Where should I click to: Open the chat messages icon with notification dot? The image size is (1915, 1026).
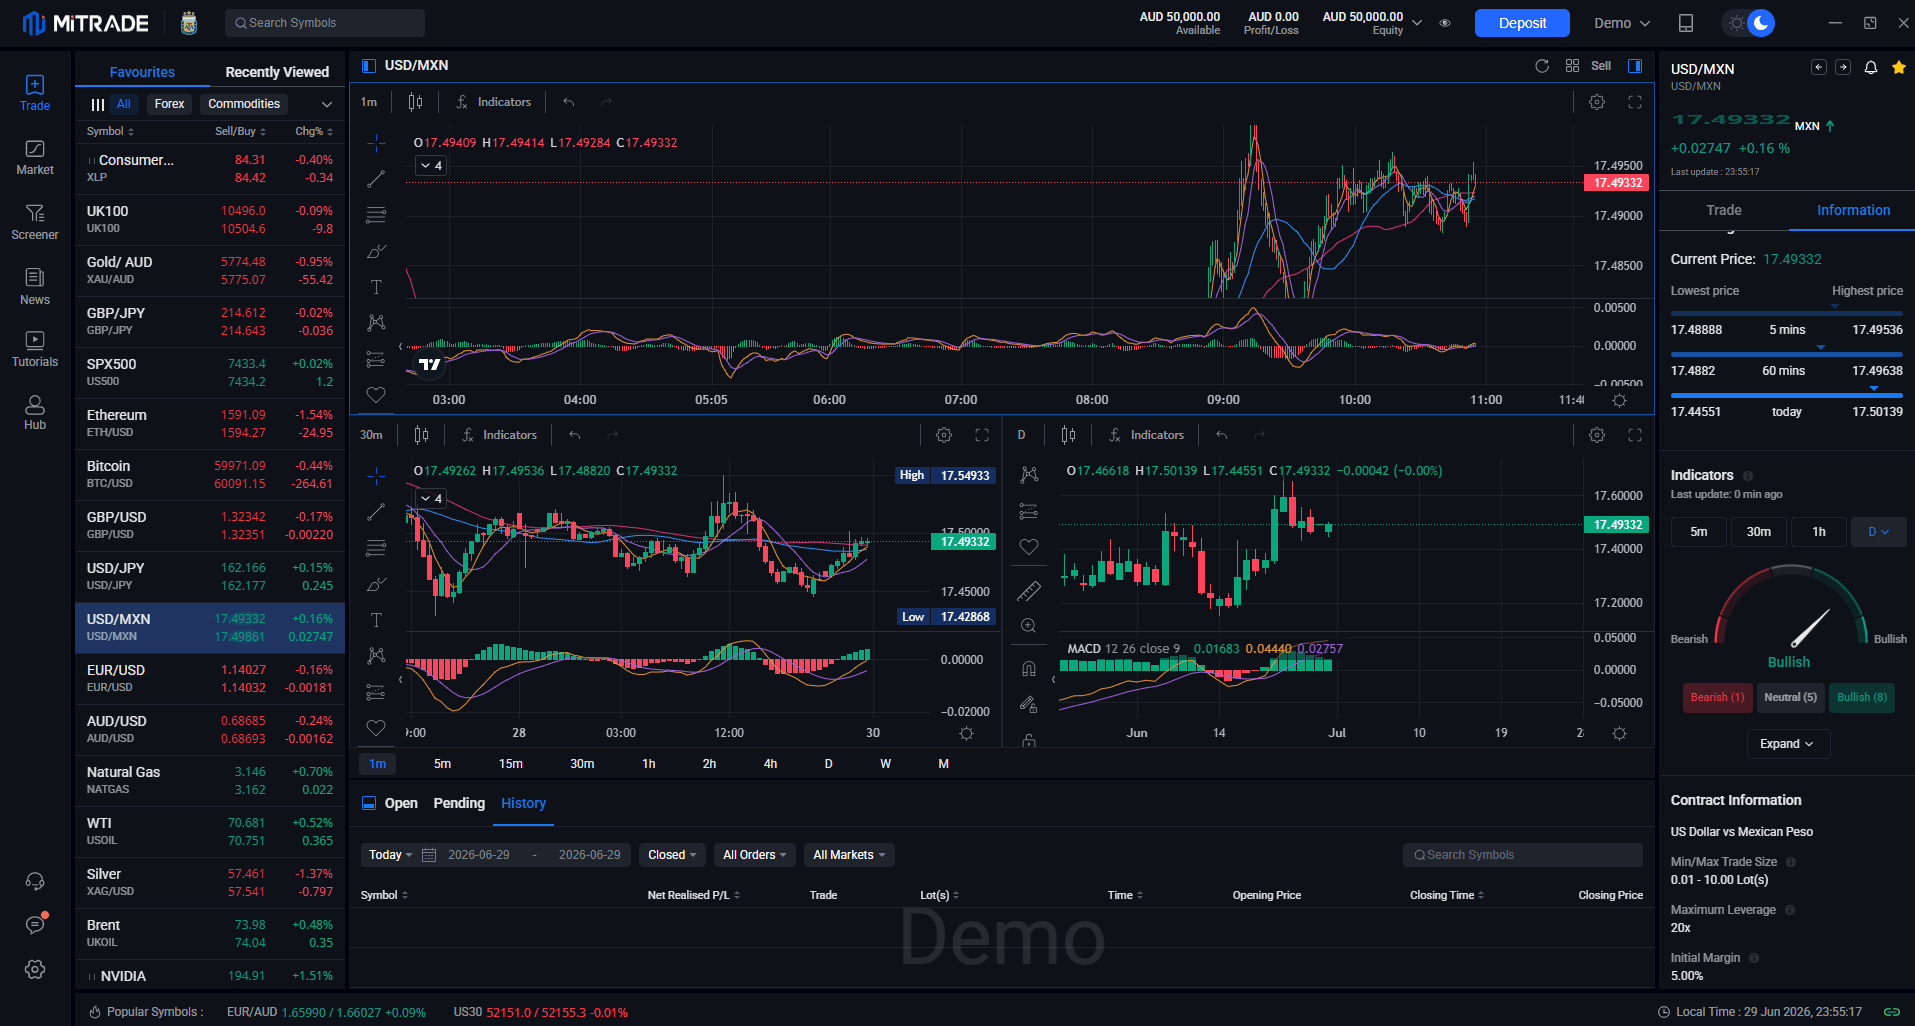tap(35, 925)
